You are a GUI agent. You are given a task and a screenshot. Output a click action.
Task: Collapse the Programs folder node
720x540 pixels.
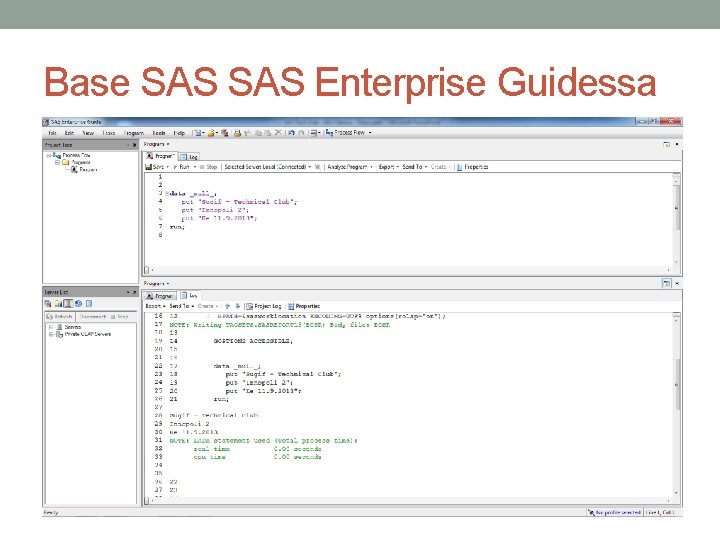57,163
